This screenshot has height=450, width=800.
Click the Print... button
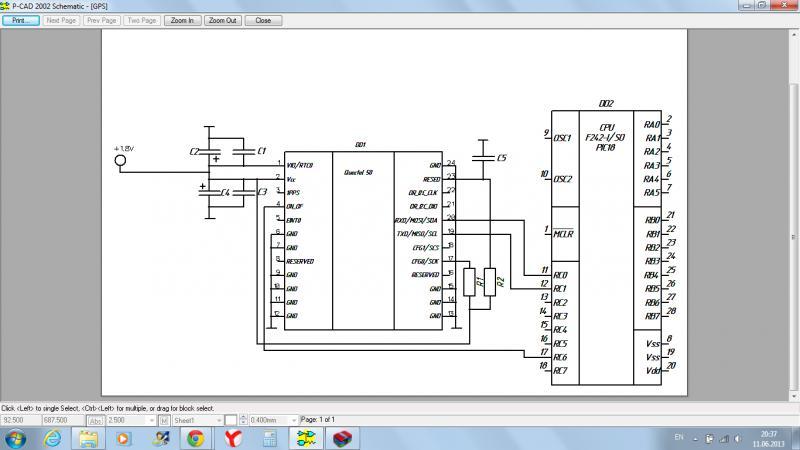20,20
